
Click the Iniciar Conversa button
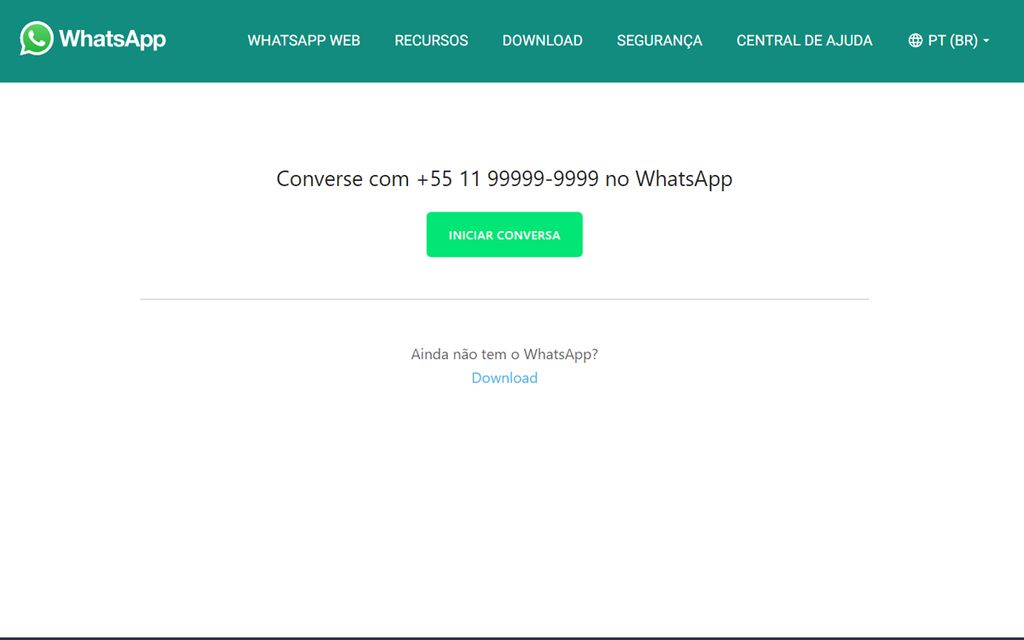click(504, 234)
